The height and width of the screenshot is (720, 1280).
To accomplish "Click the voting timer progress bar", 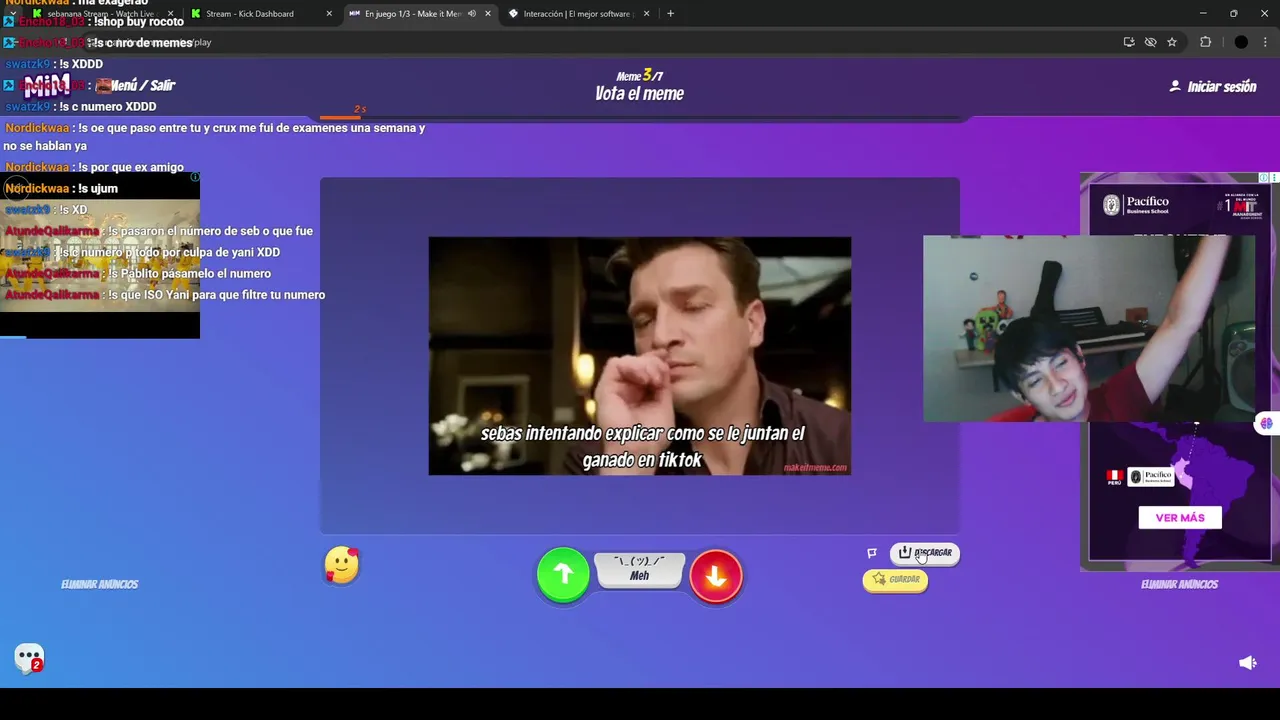I will [x=640, y=118].
